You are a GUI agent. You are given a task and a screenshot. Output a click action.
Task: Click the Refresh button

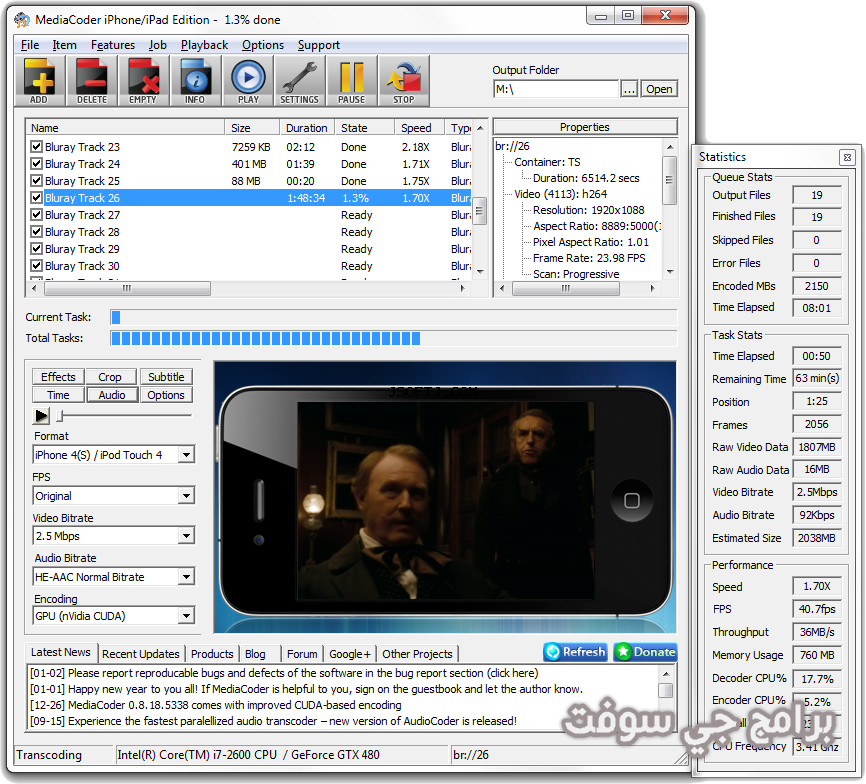click(575, 652)
